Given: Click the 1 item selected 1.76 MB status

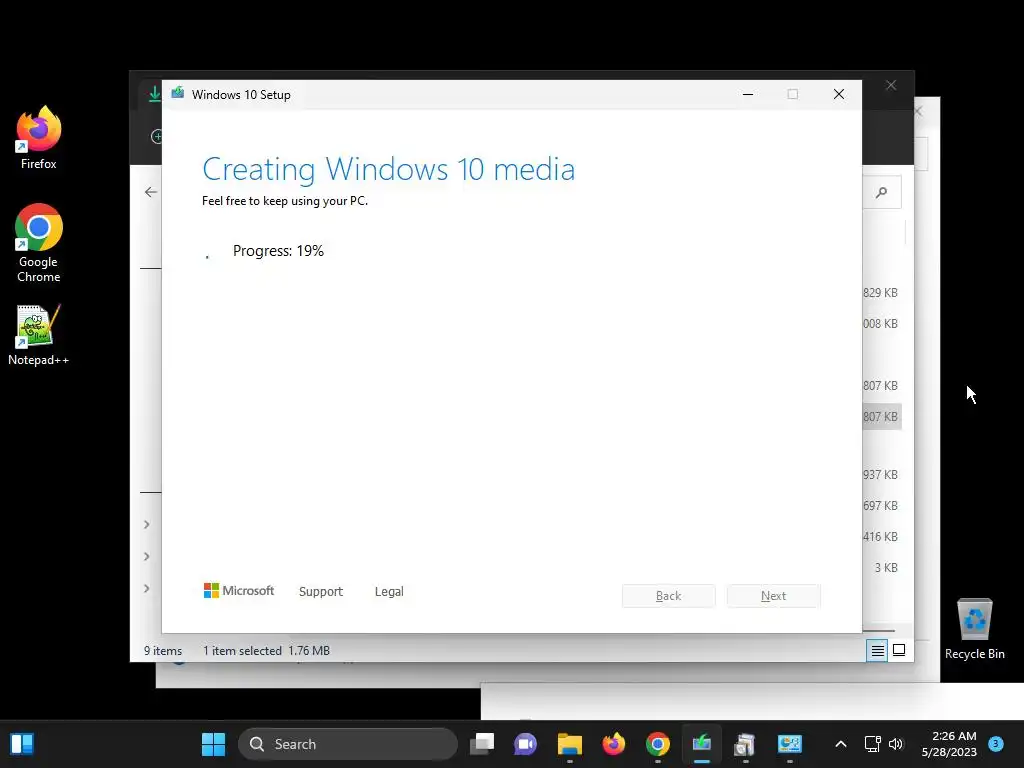Looking at the screenshot, I should (x=266, y=651).
